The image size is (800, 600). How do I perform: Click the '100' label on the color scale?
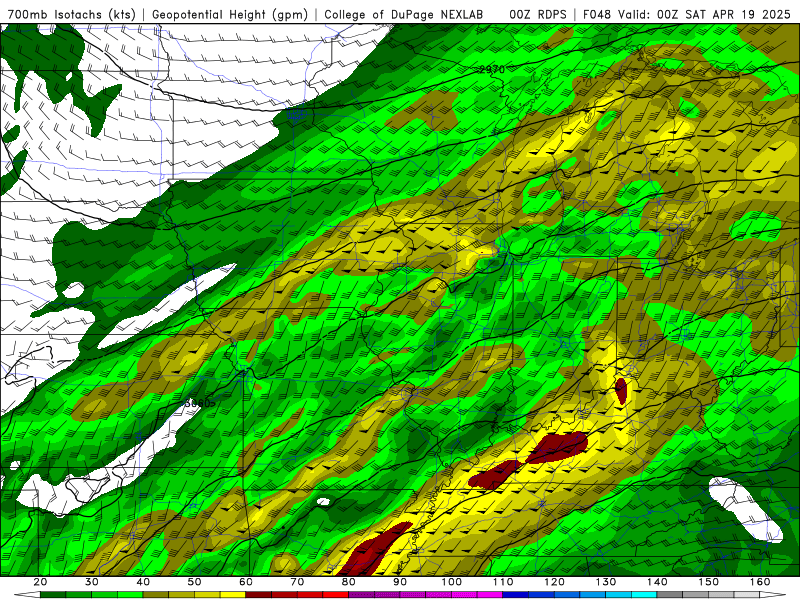[x=452, y=582]
